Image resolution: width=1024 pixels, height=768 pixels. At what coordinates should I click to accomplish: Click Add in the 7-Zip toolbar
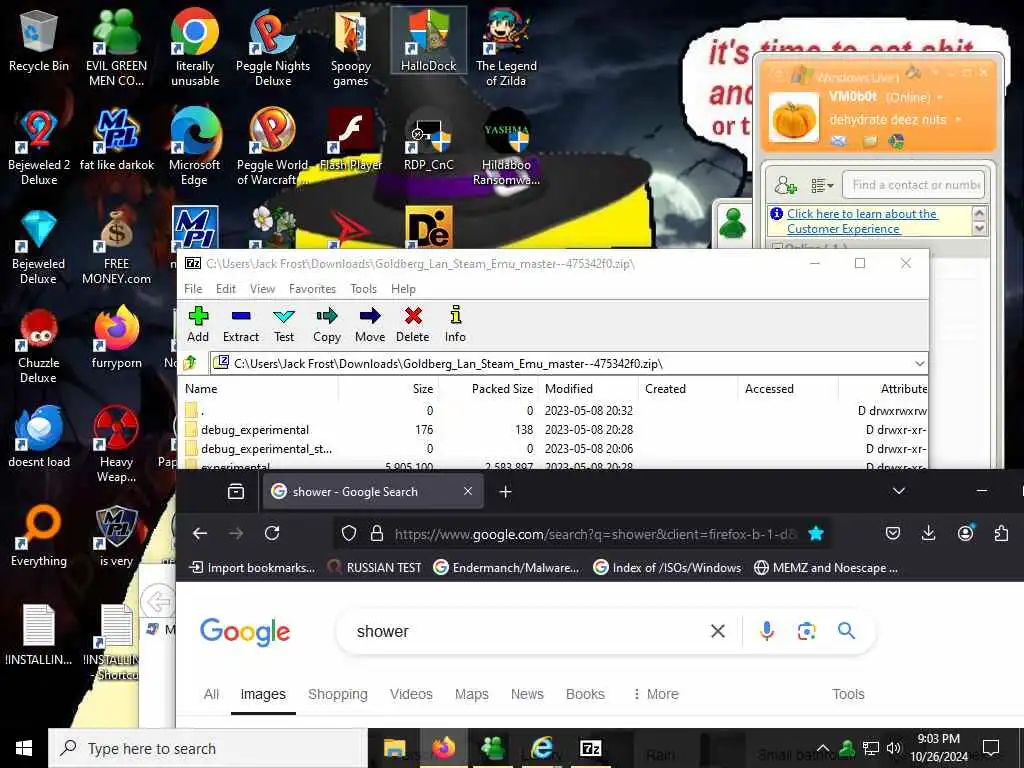(x=198, y=325)
